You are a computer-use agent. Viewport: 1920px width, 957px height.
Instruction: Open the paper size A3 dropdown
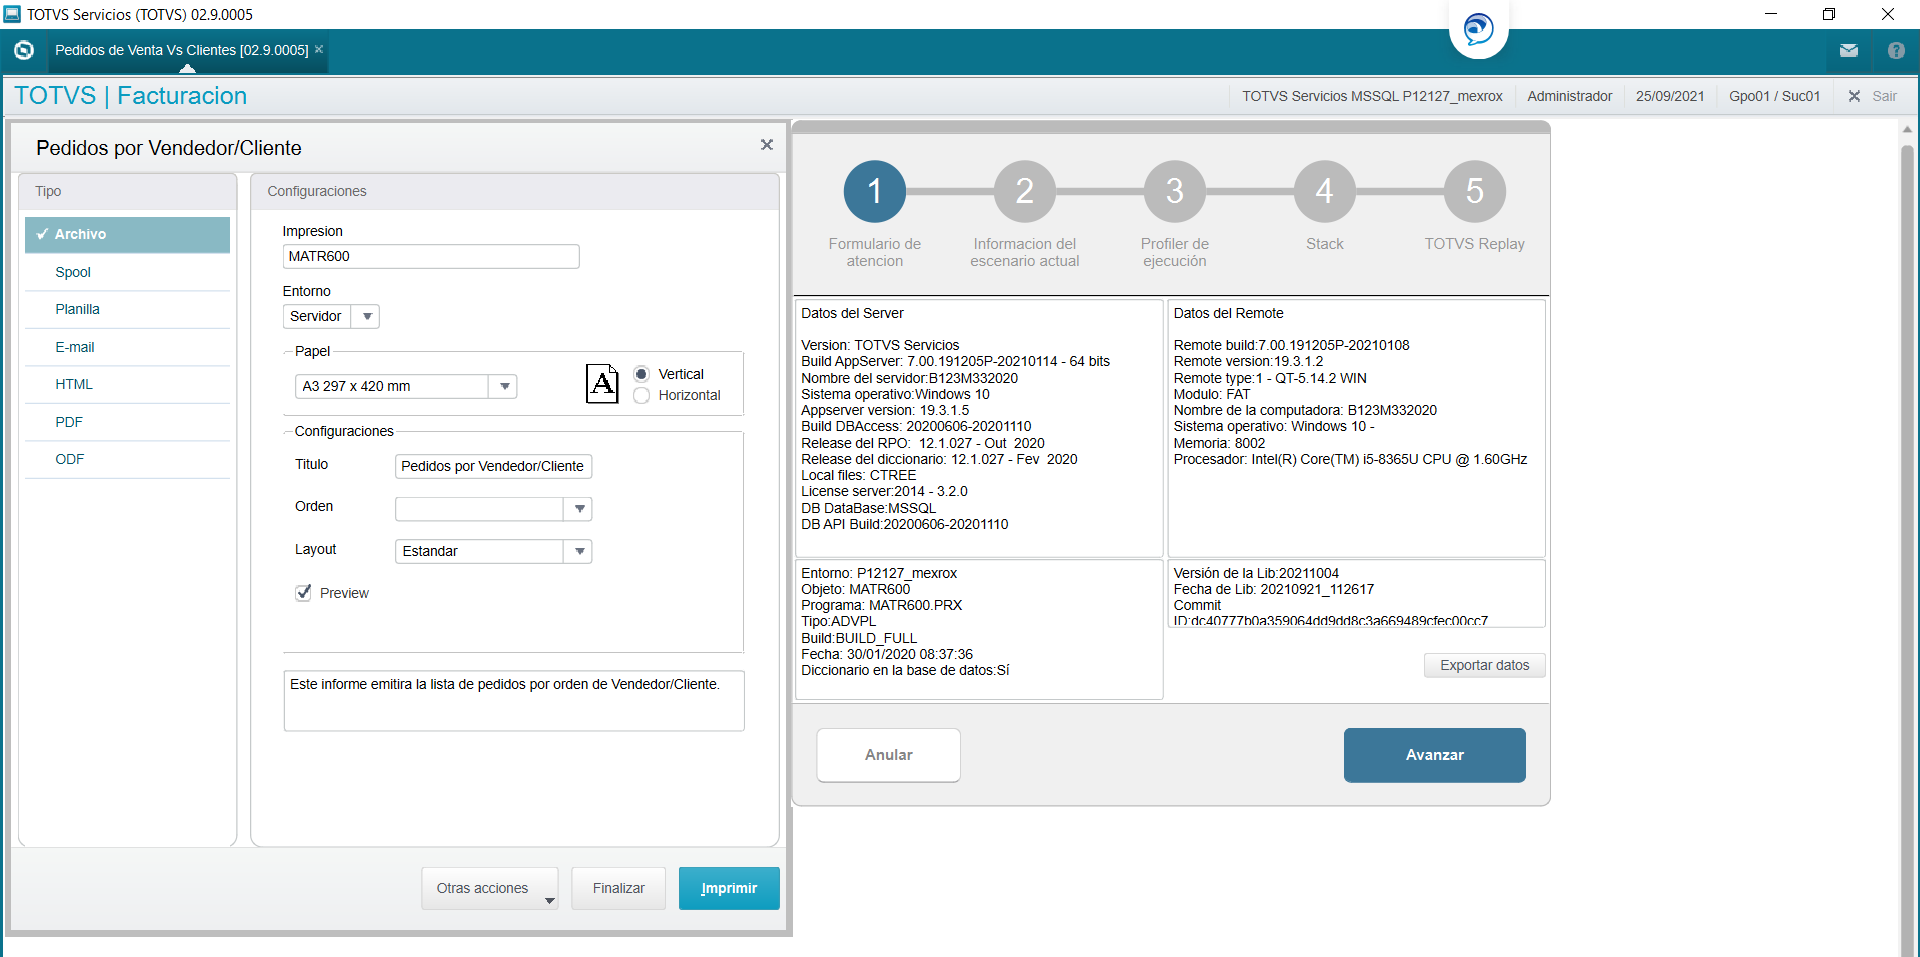(505, 386)
